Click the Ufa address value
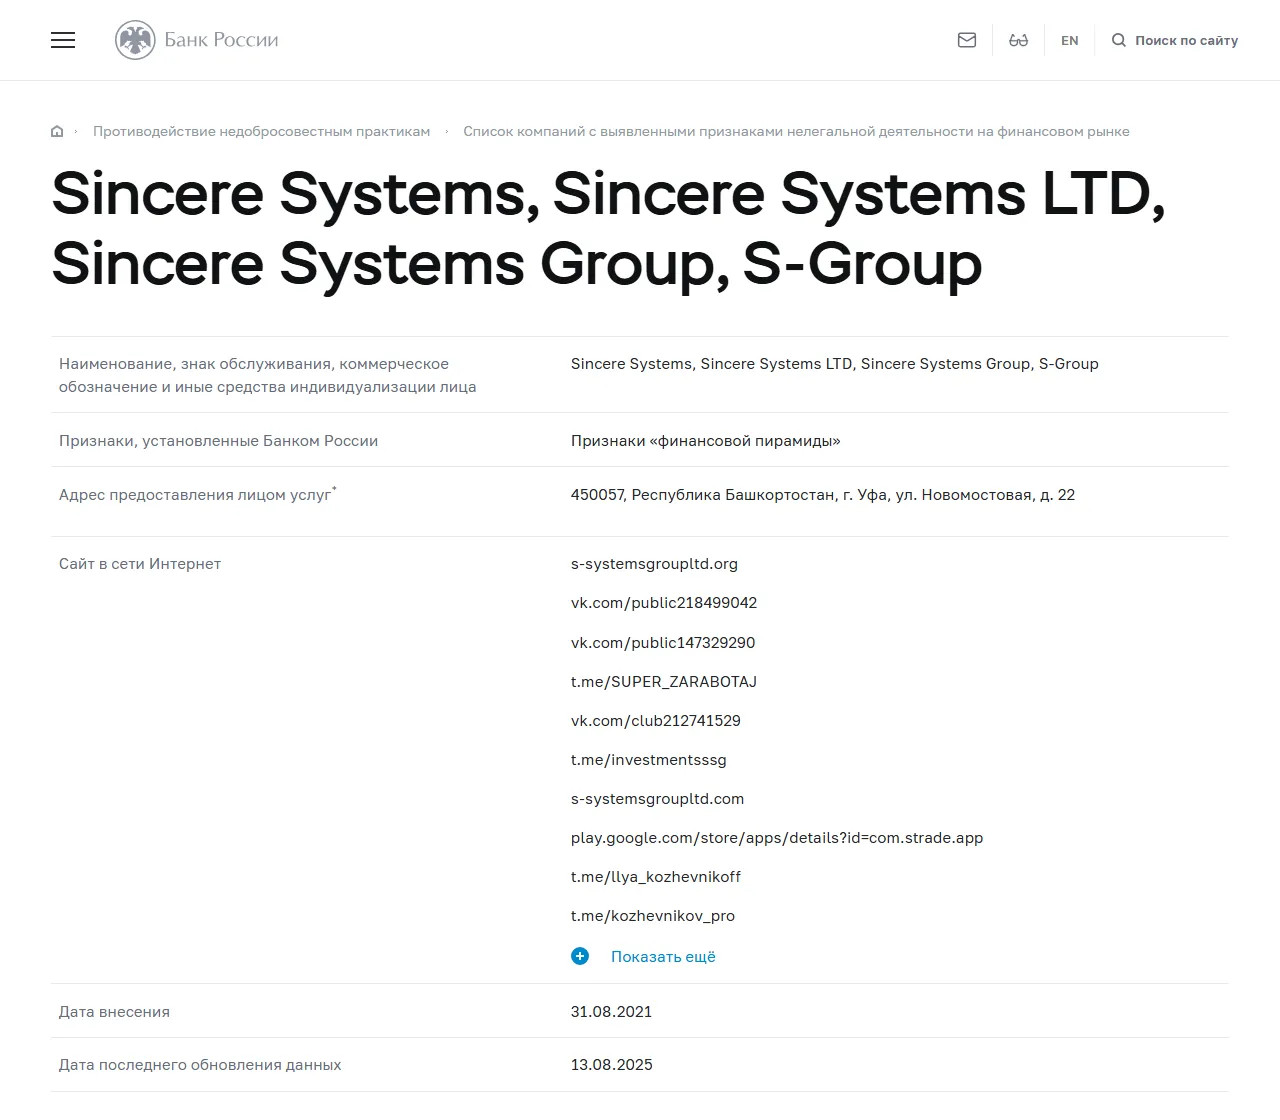This screenshot has width=1280, height=1120. pyautogui.click(x=823, y=494)
